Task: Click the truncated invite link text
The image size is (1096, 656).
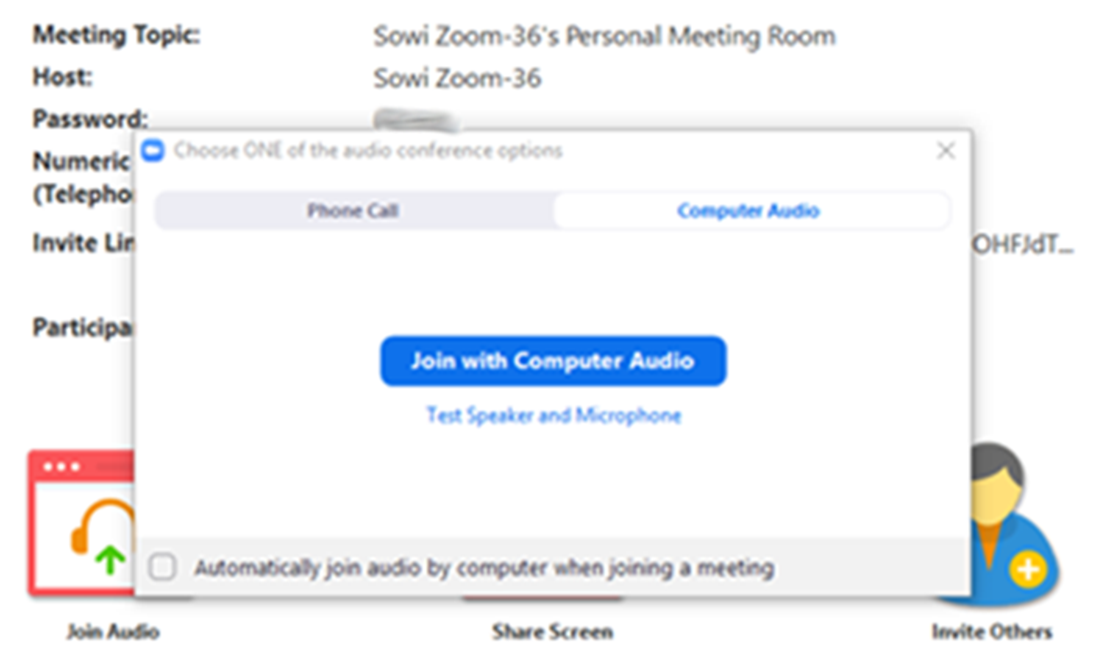Action: coord(1023,244)
